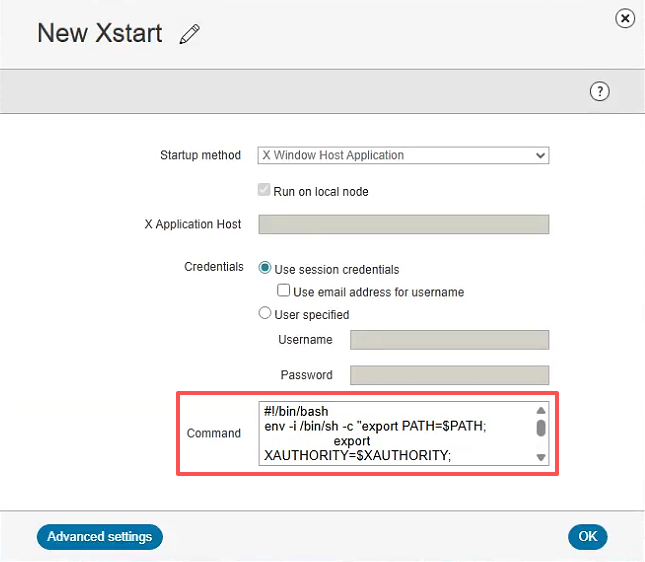Open help via the question mark icon
Screen dimensions: 645x562
click(600, 91)
